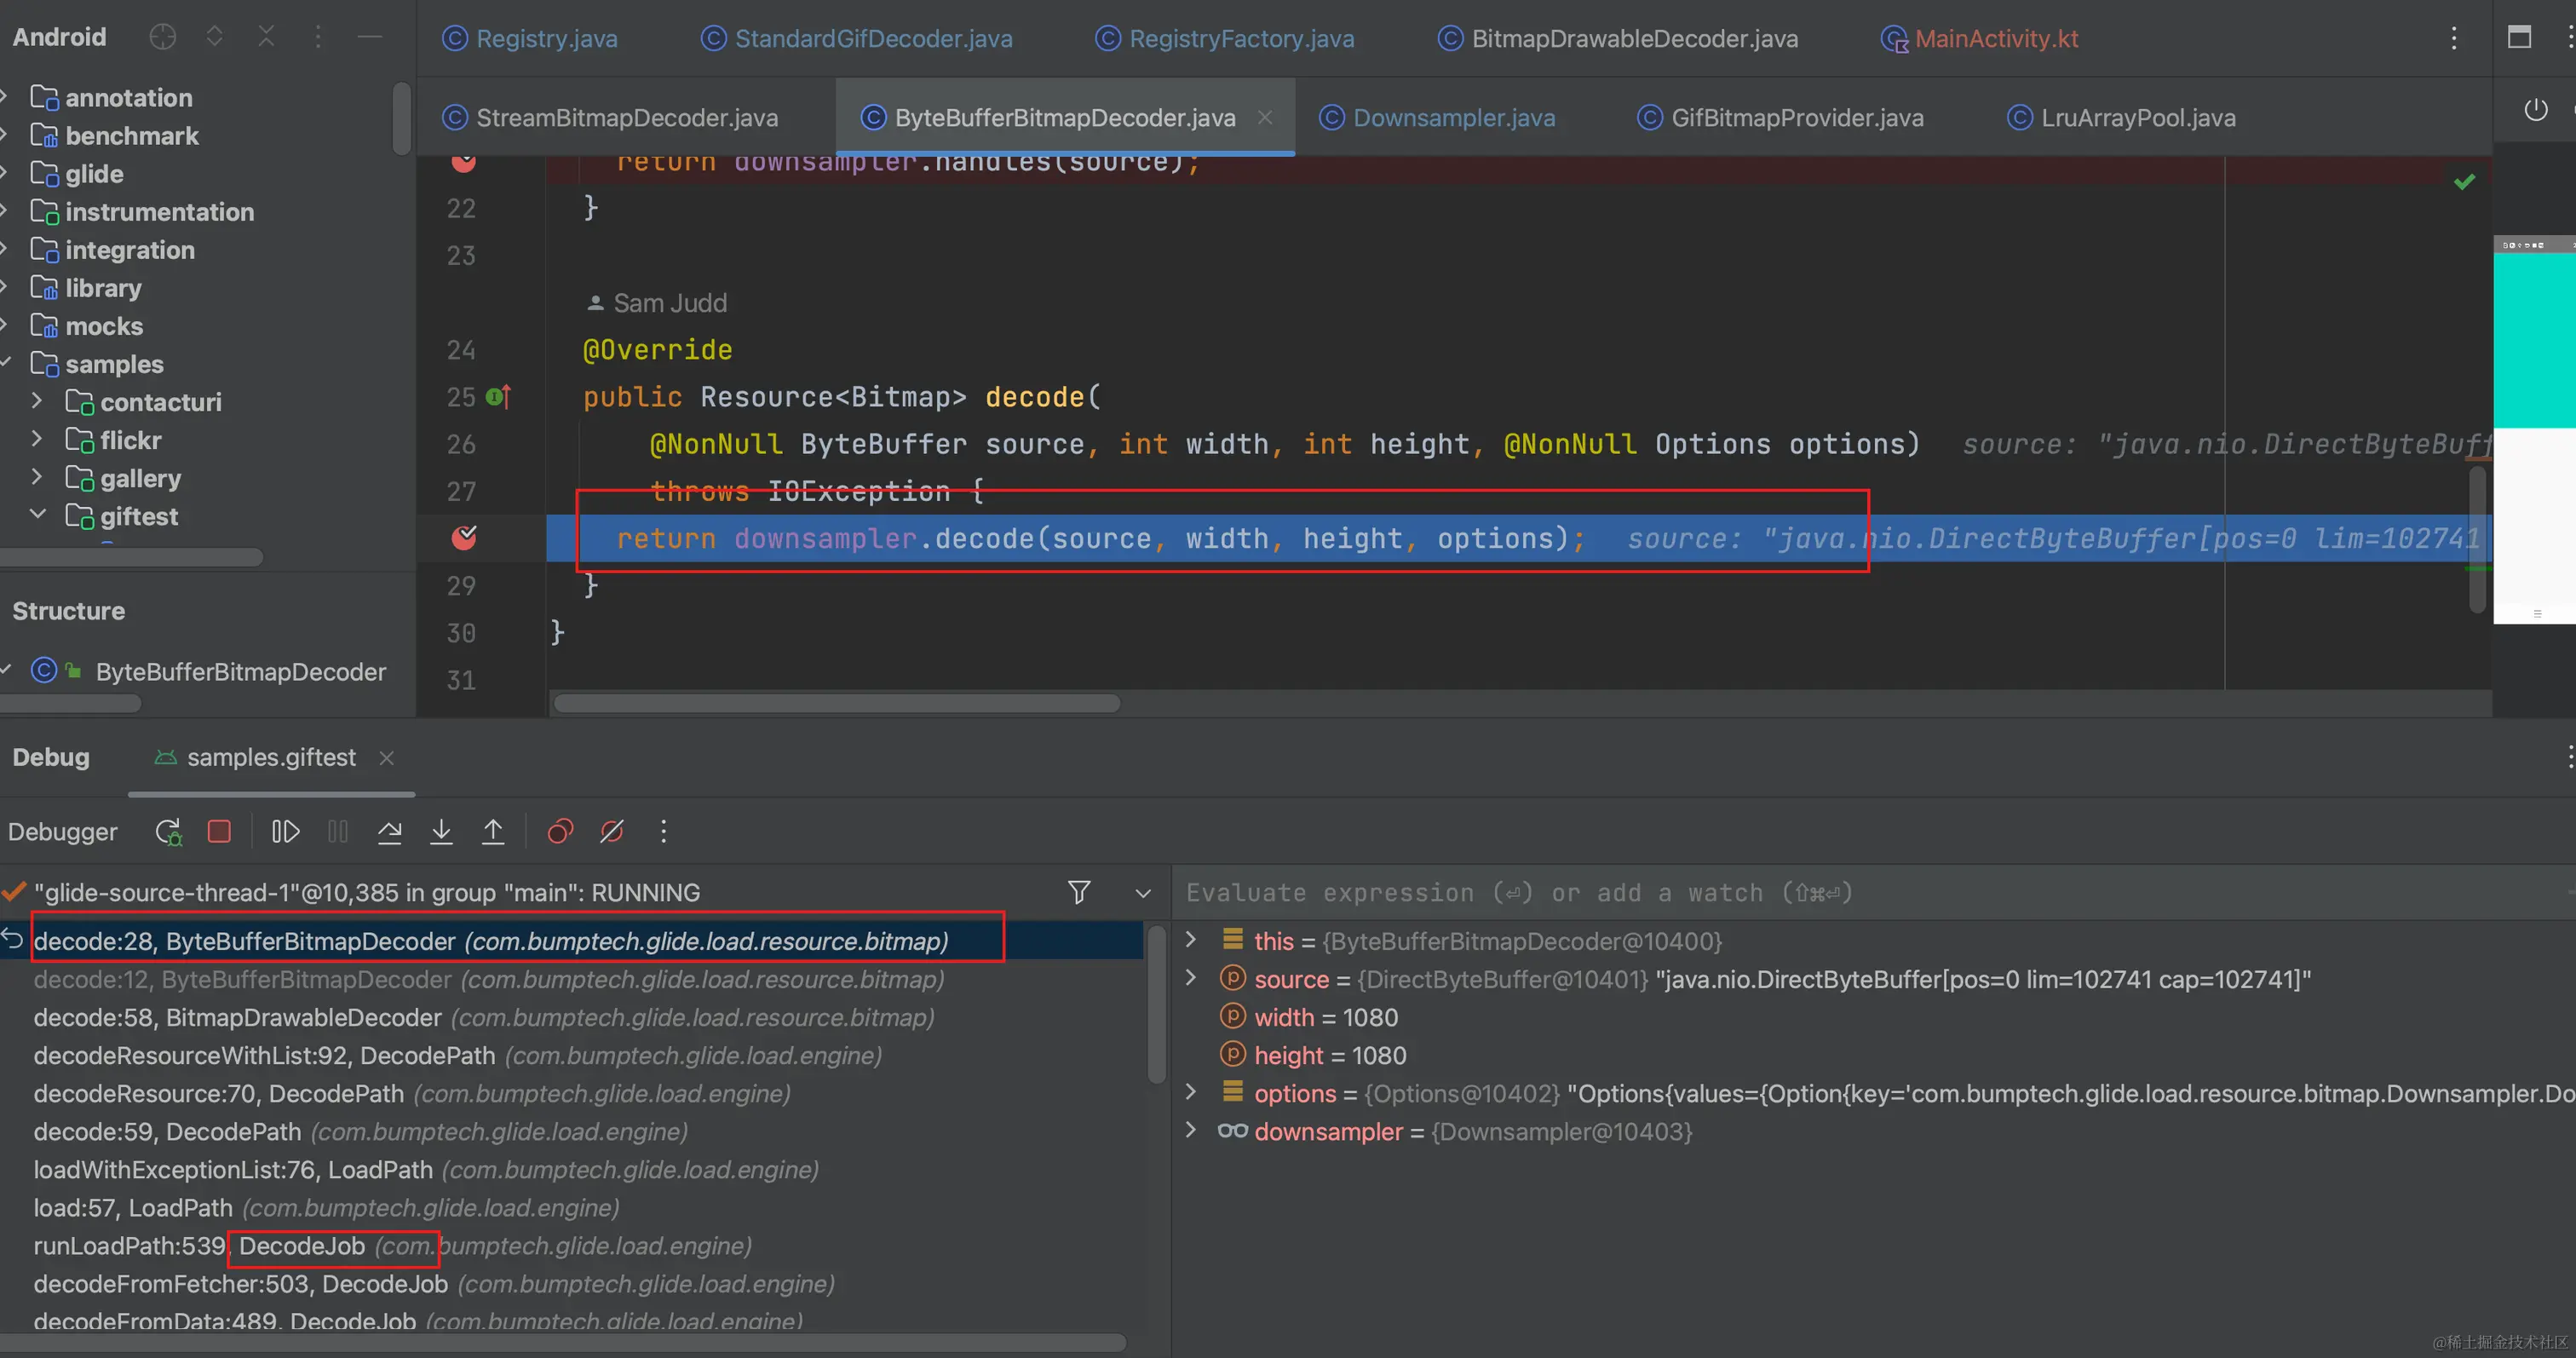The image size is (2576, 1358).
Task: Open the editor tabs overflow menu
Action: [x=2453, y=38]
